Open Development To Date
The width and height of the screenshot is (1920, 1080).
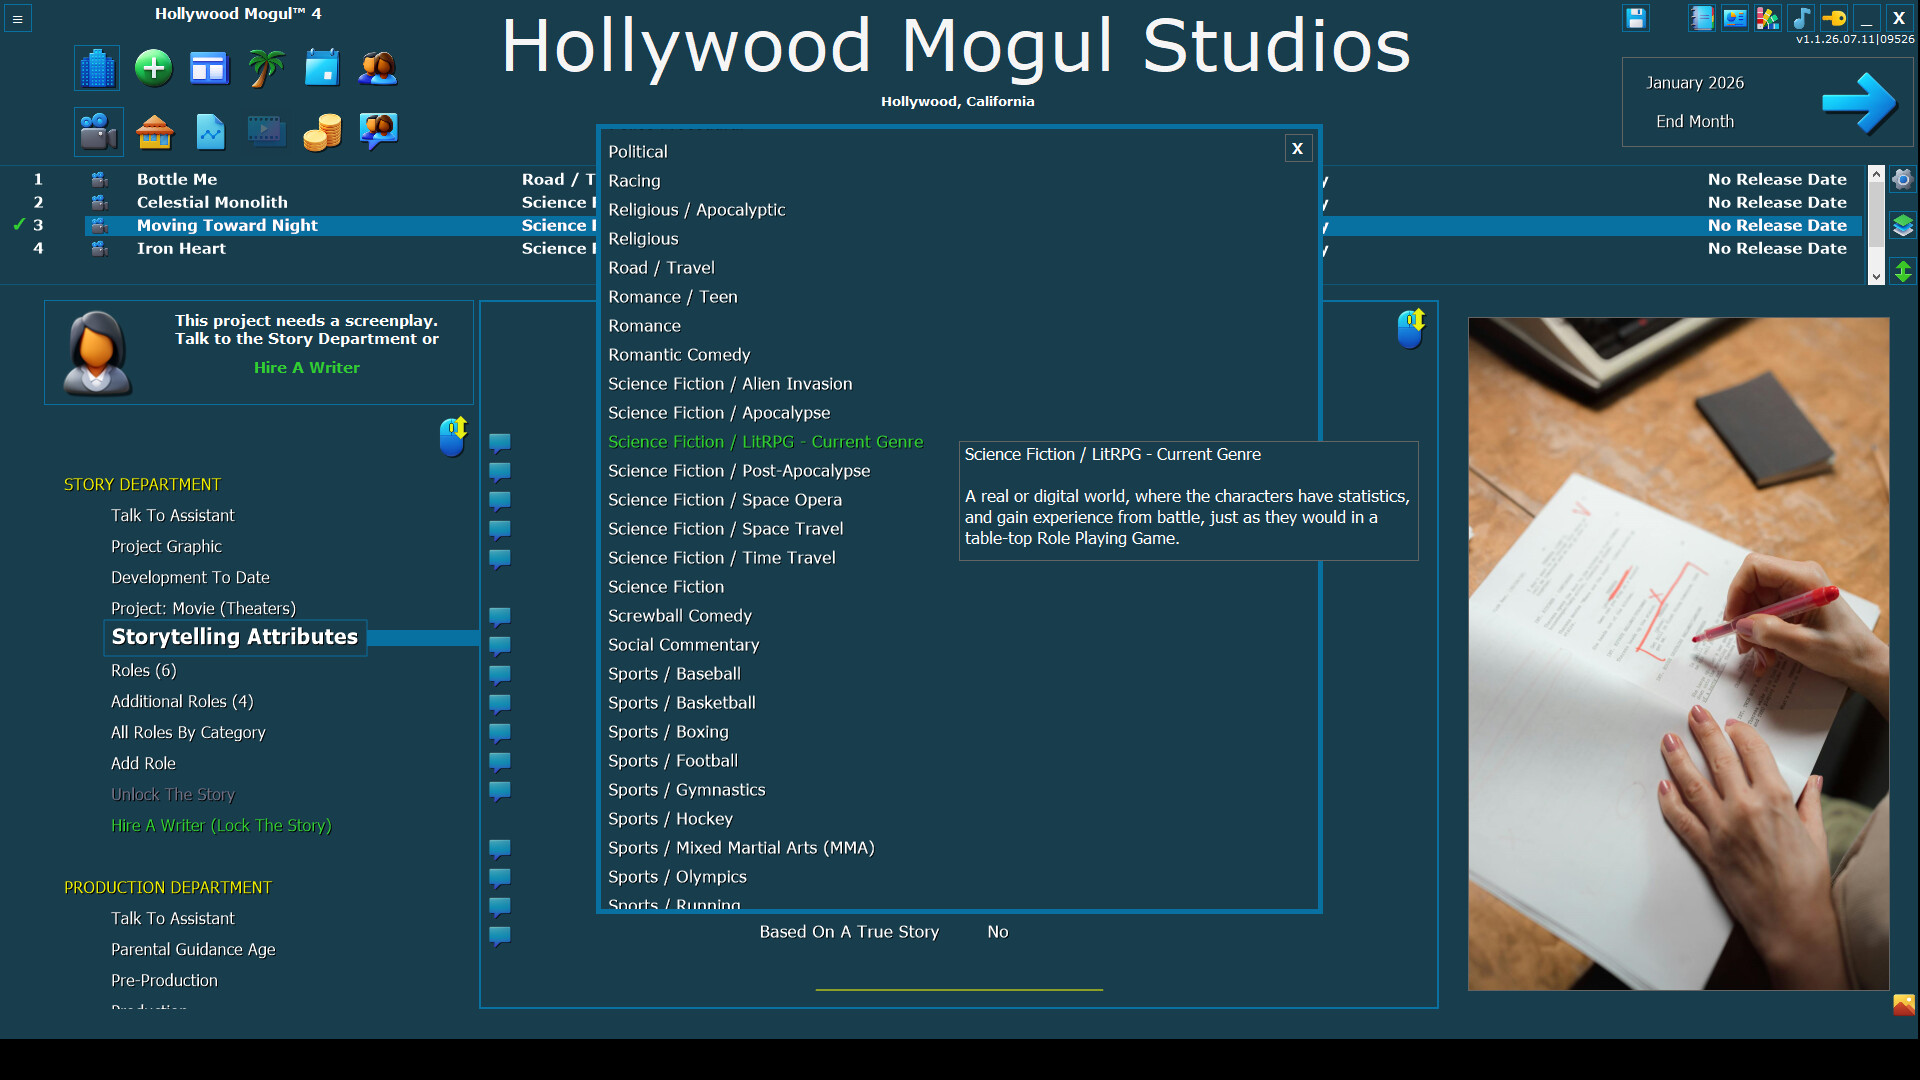(x=190, y=577)
